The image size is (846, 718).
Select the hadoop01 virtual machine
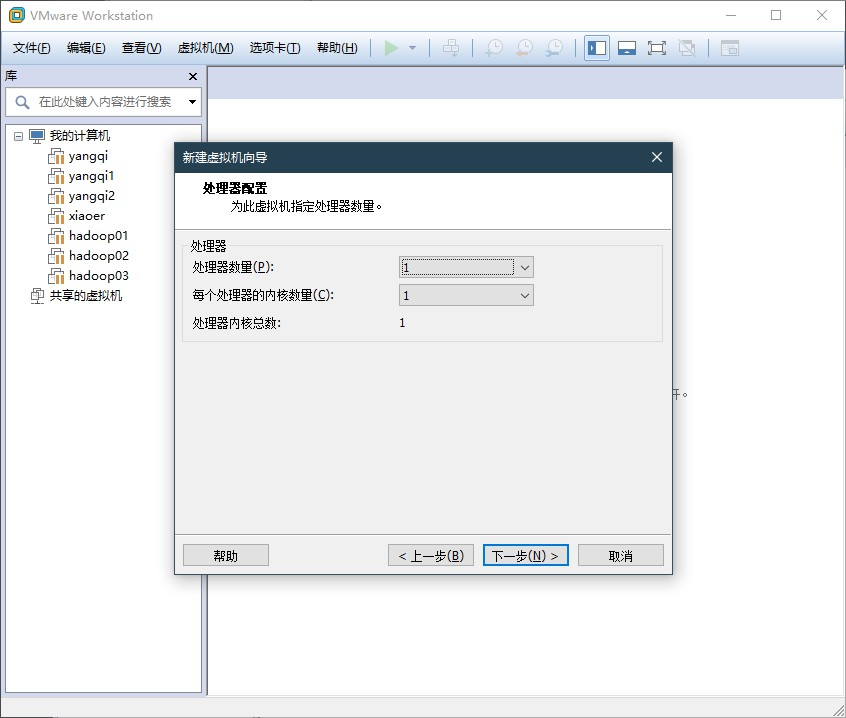[x=98, y=236]
